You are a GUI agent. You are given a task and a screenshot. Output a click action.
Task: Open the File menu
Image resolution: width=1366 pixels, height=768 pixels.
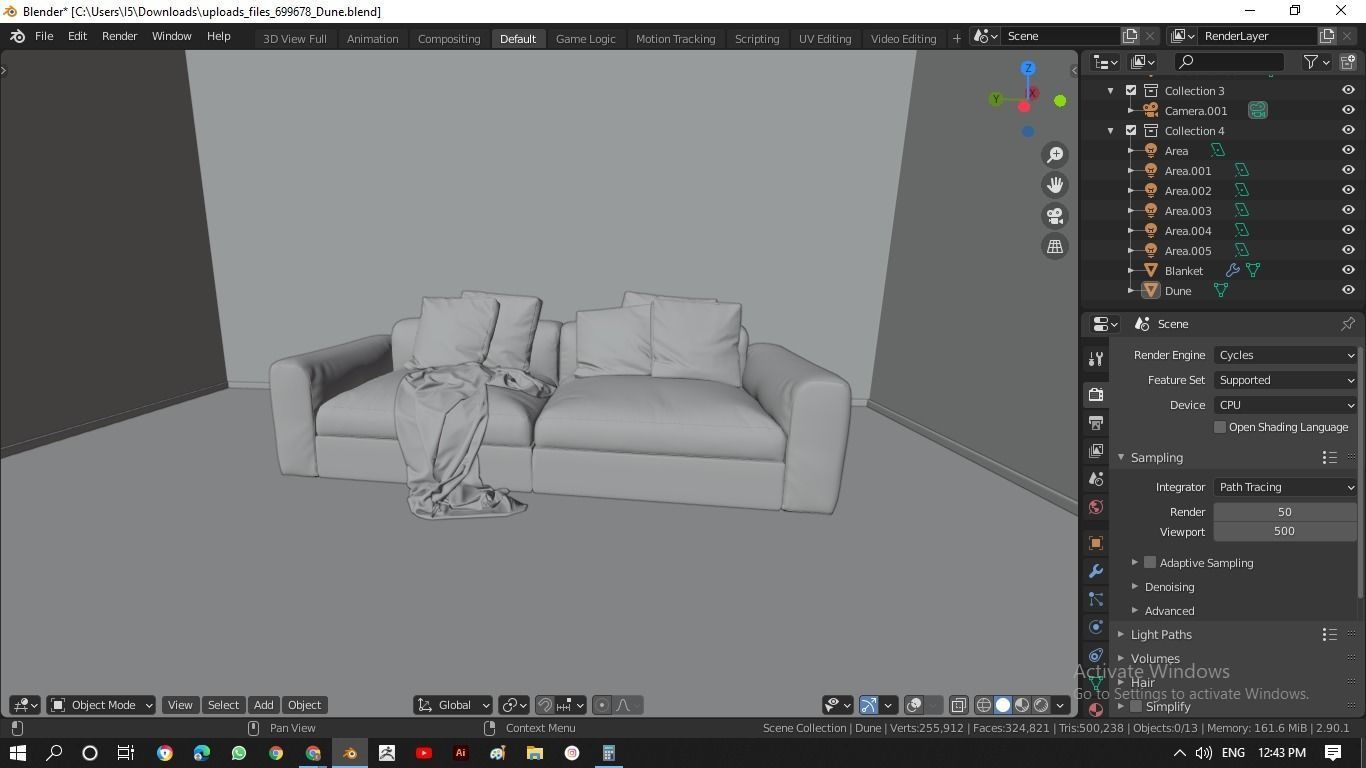[x=44, y=36]
